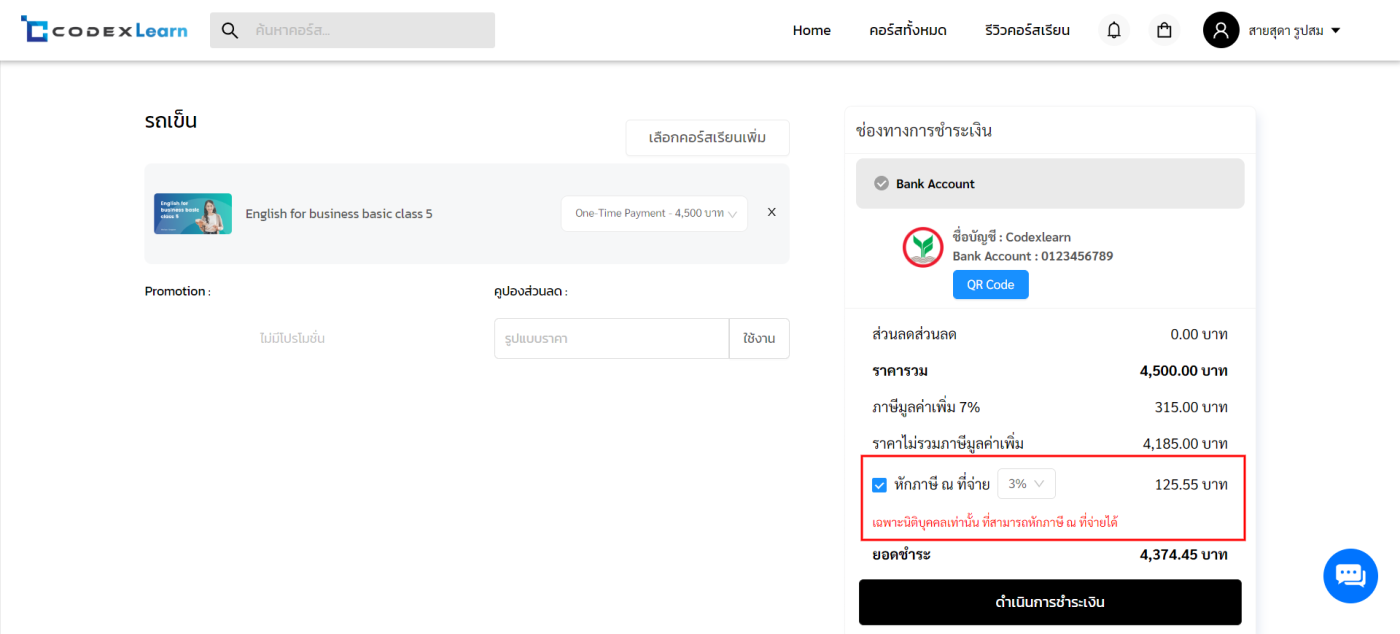Open the shopping bag cart icon
The height and width of the screenshot is (634, 1400).
(1164, 30)
